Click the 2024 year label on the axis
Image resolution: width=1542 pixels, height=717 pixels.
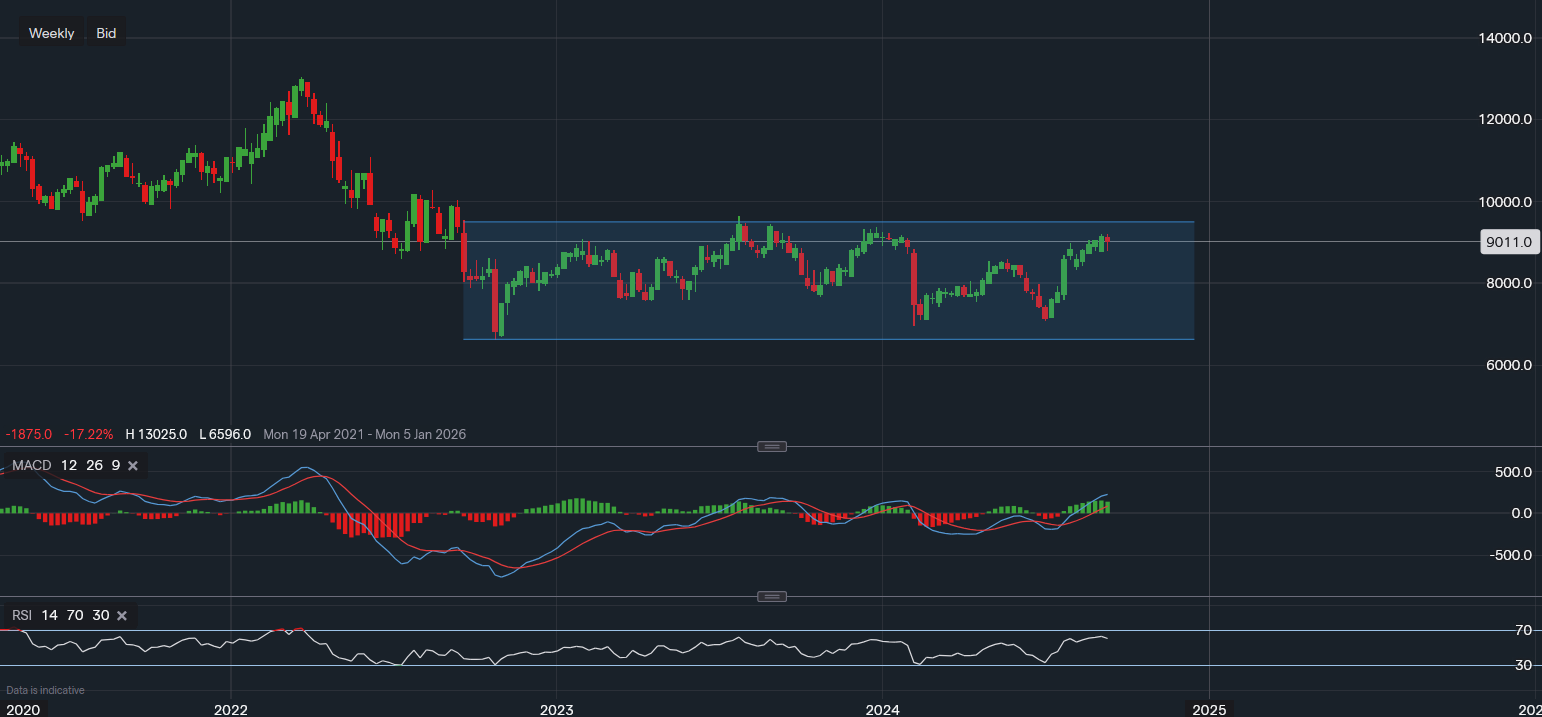coord(881,710)
